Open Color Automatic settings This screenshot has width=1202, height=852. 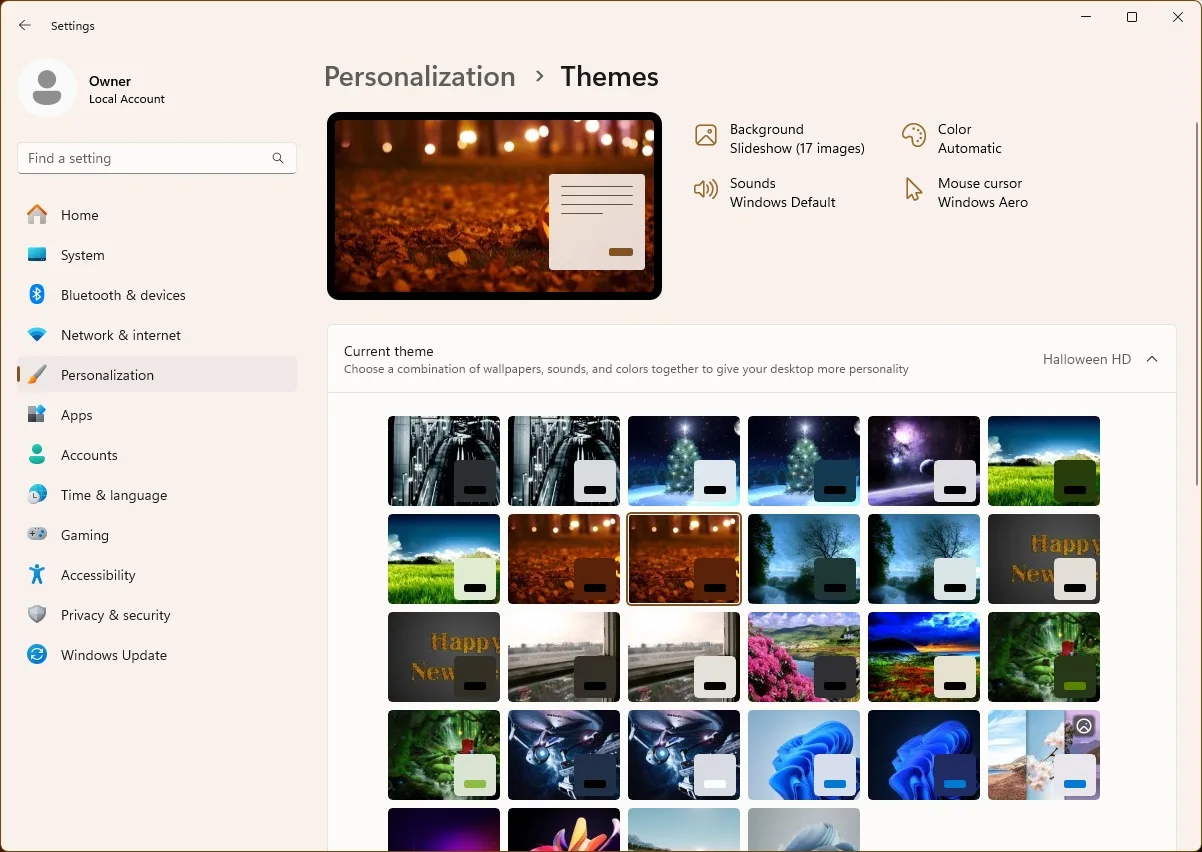pyautogui.click(x=952, y=139)
